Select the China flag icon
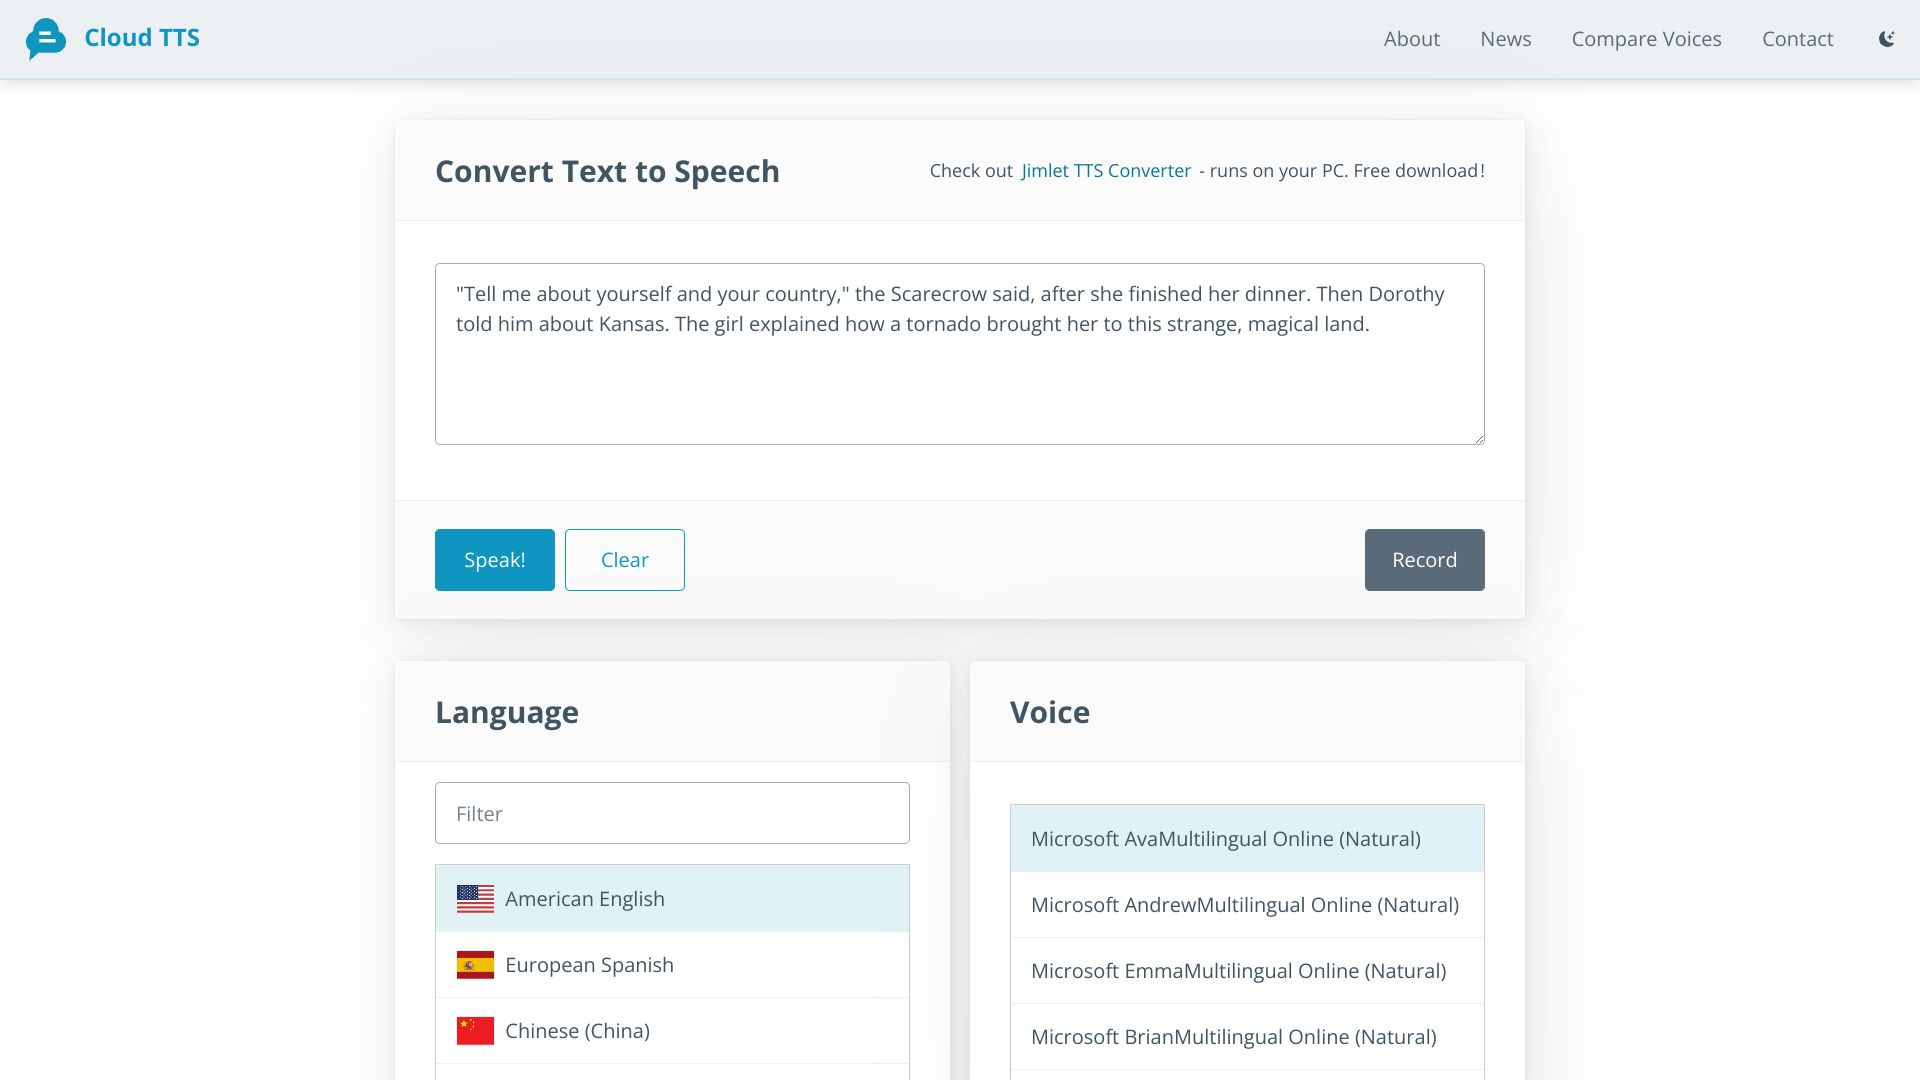 [x=475, y=1031]
